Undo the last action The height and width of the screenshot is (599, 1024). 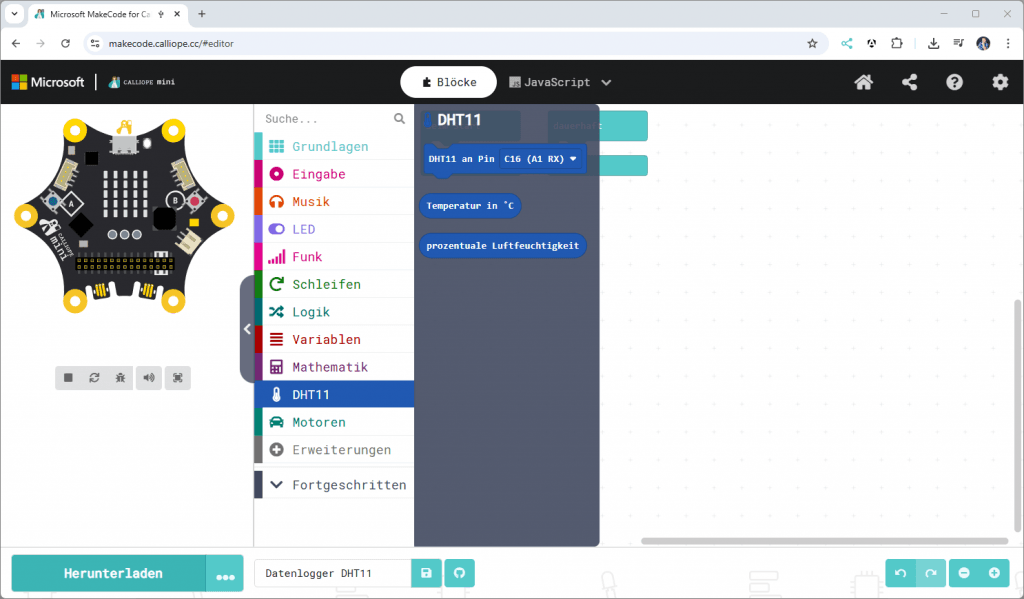pyautogui.click(x=899, y=573)
